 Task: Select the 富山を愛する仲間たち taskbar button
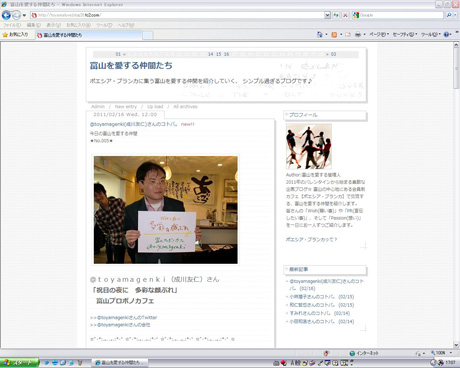(x=120, y=363)
